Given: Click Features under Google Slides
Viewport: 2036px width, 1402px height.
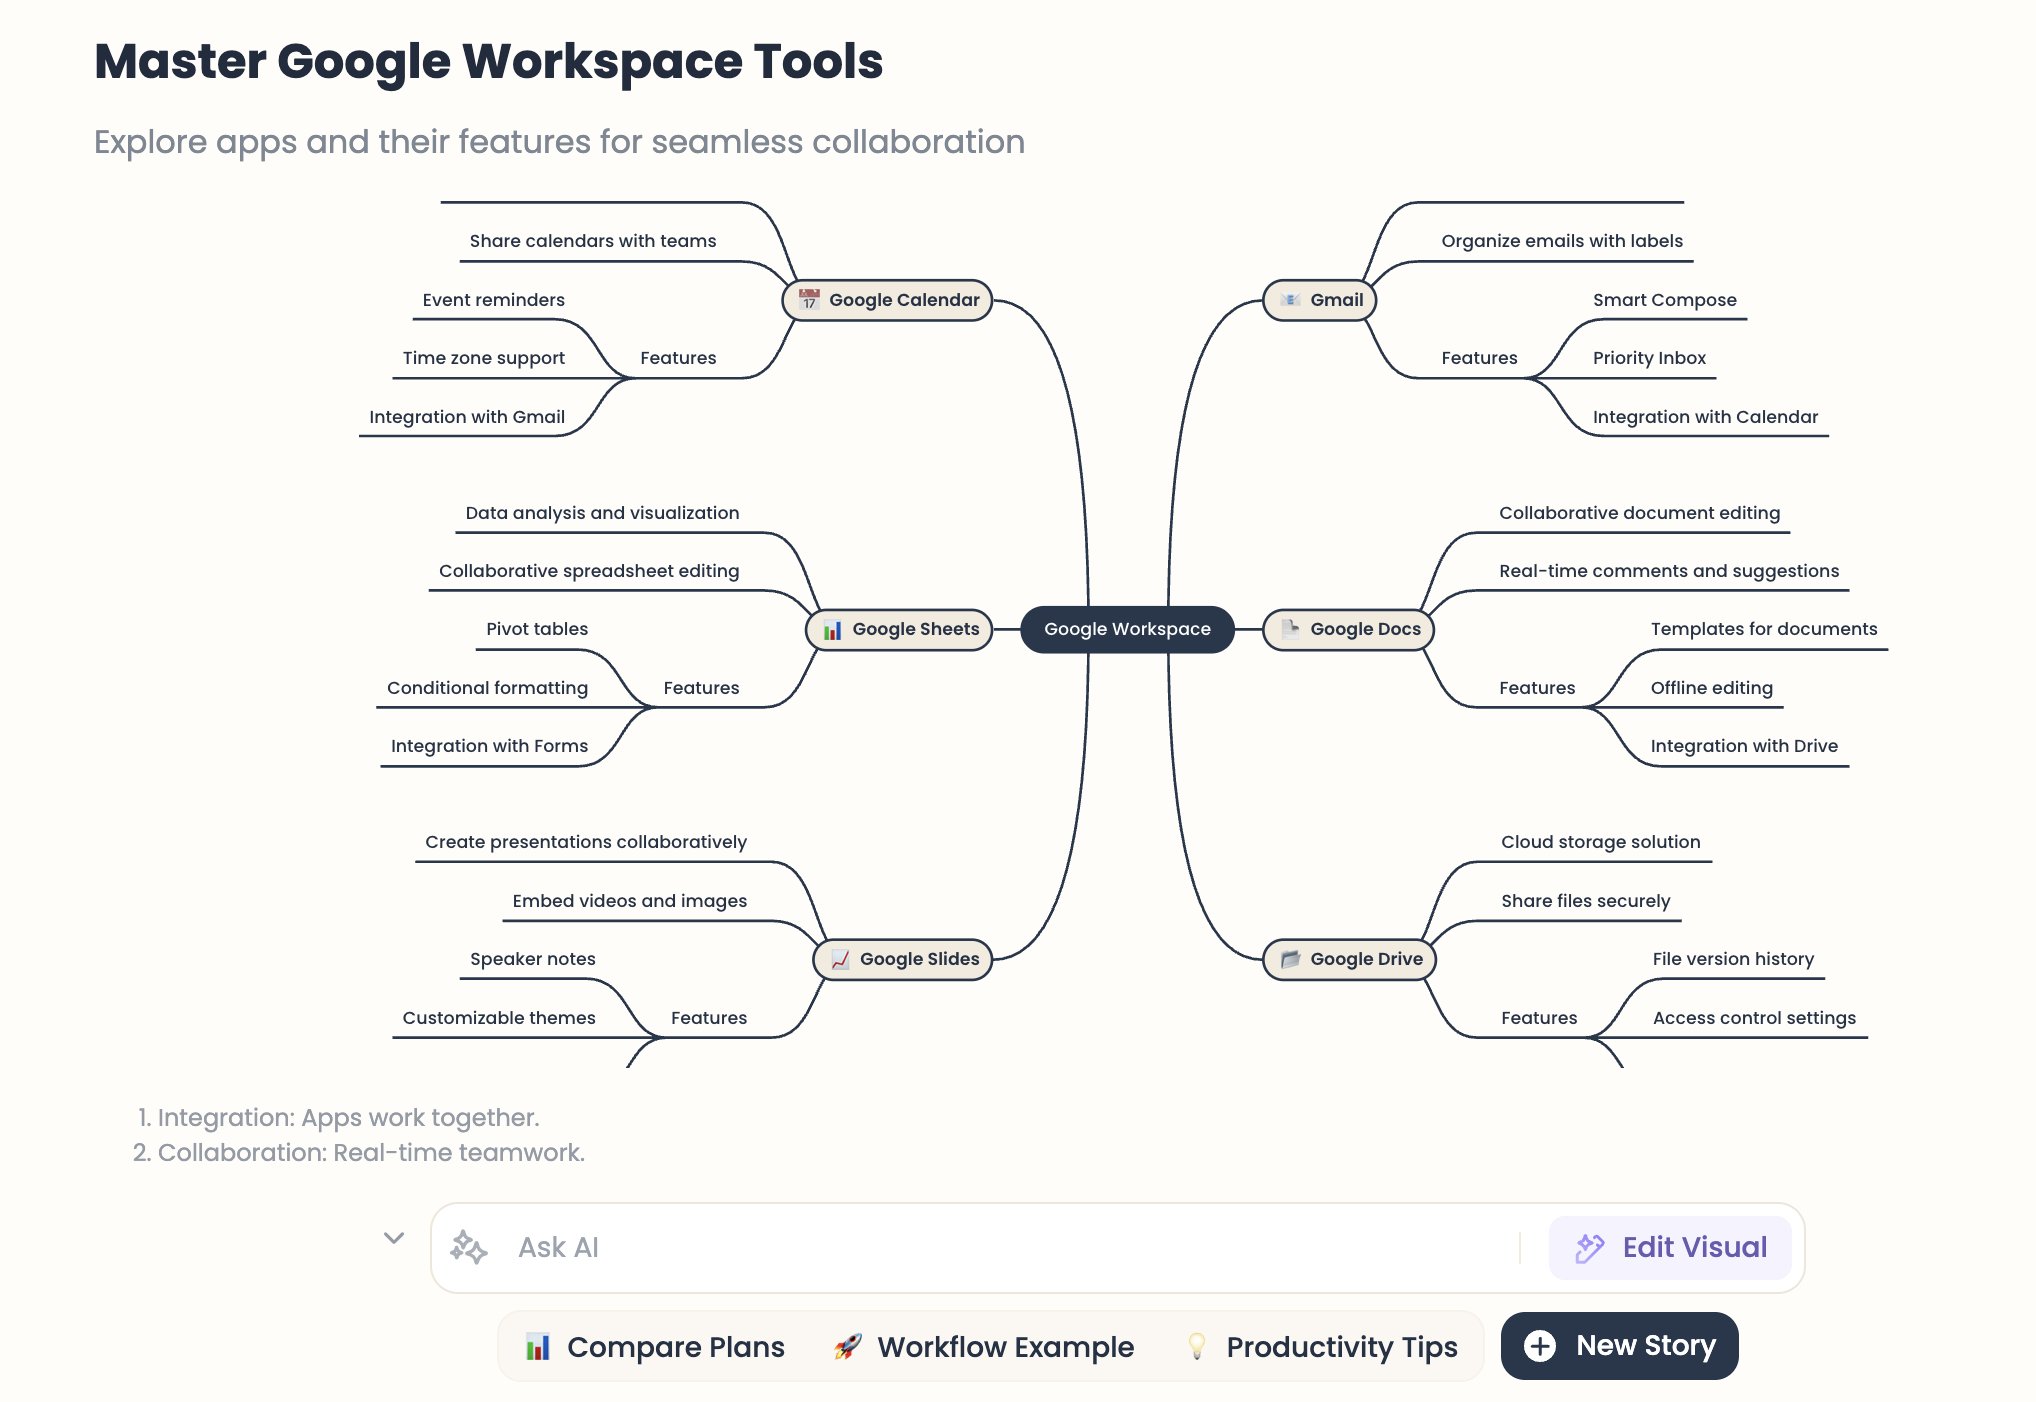Looking at the screenshot, I should pyautogui.click(x=709, y=1018).
